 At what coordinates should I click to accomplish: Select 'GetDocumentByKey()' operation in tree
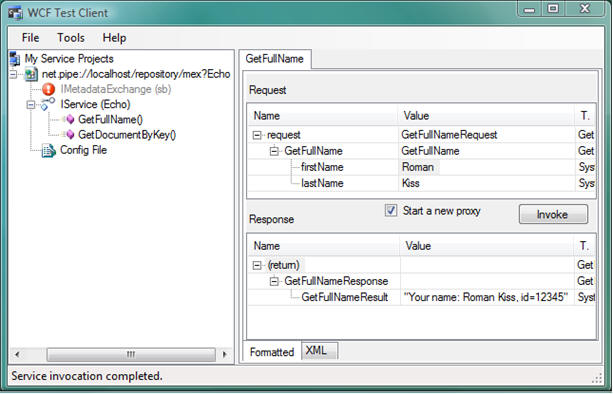[127, 134]
